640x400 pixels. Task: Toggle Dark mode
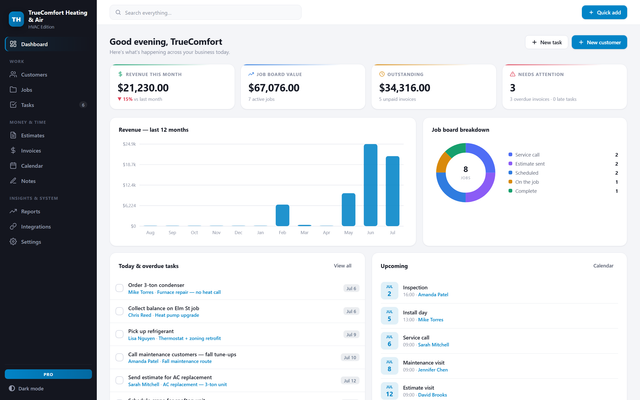point(27,389)
